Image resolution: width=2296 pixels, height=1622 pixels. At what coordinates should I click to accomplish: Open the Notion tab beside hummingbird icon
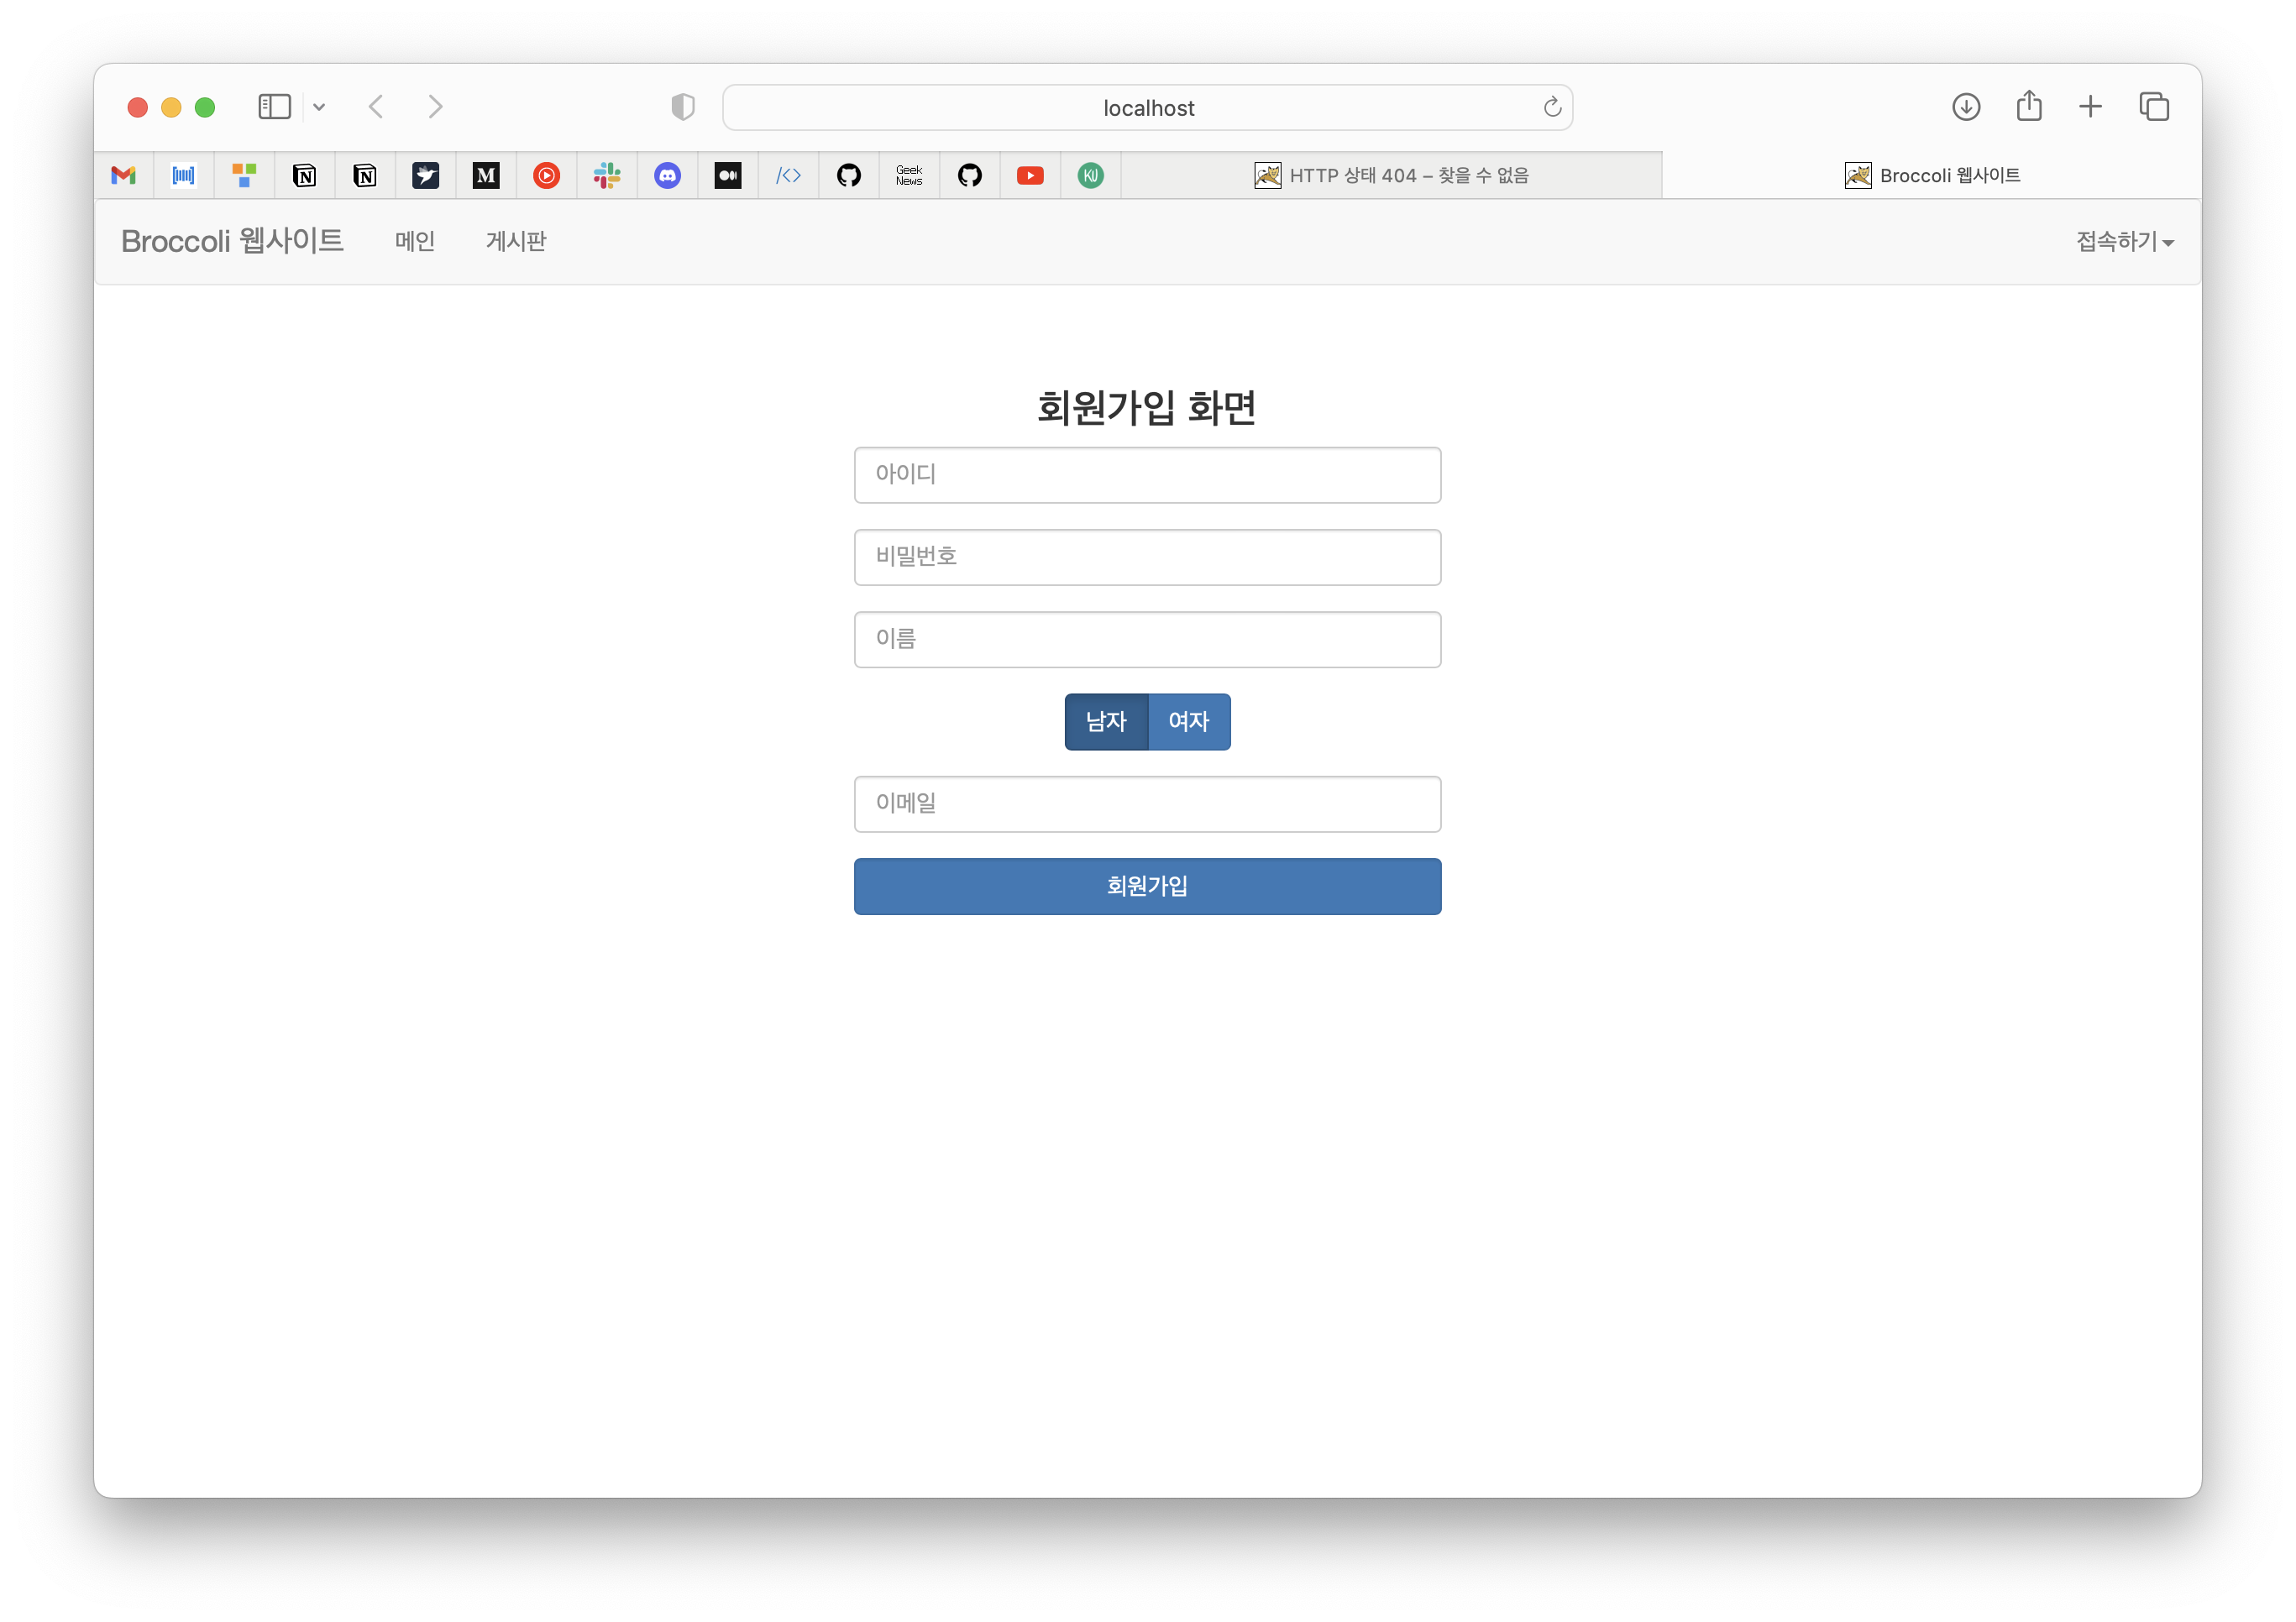point(365,176)
